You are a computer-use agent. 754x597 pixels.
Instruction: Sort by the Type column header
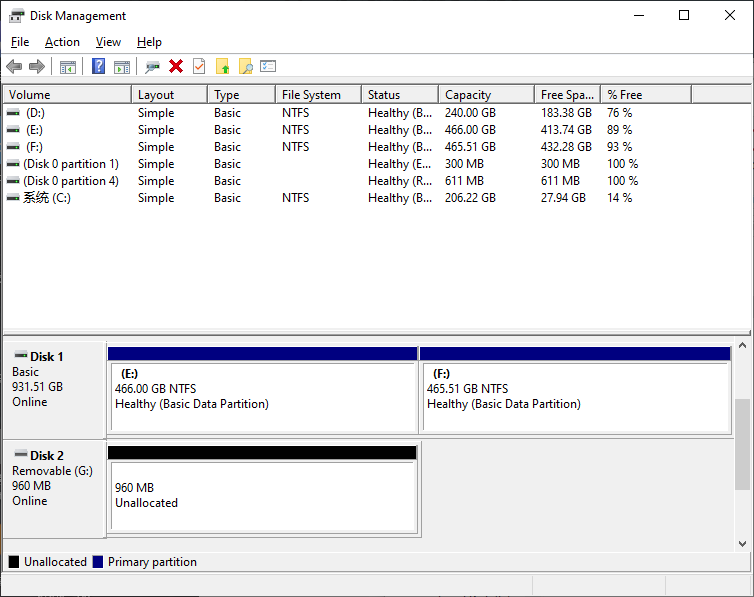tap(242, 95)
